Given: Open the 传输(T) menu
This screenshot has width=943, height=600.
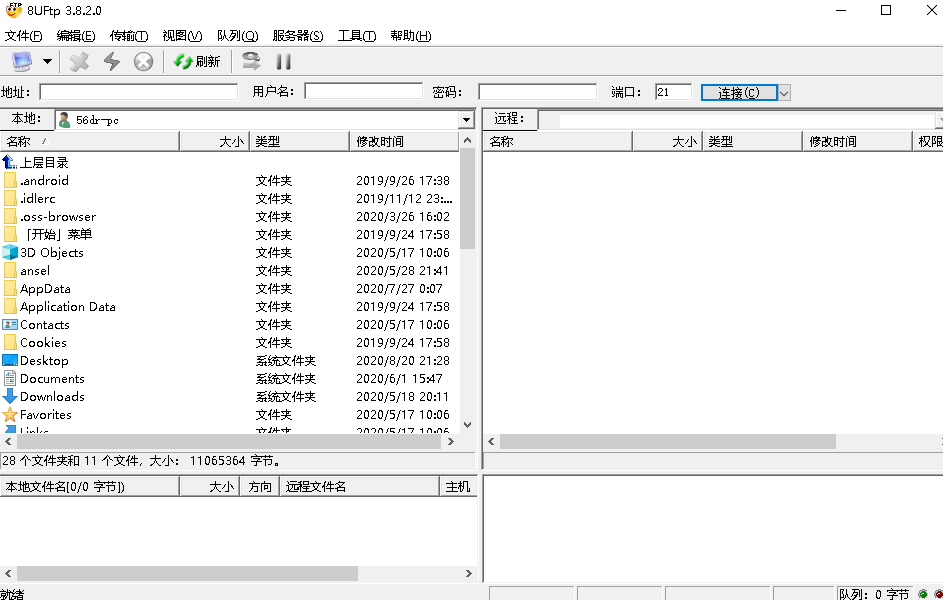Looking at the screenshot, I should [129, 35].
